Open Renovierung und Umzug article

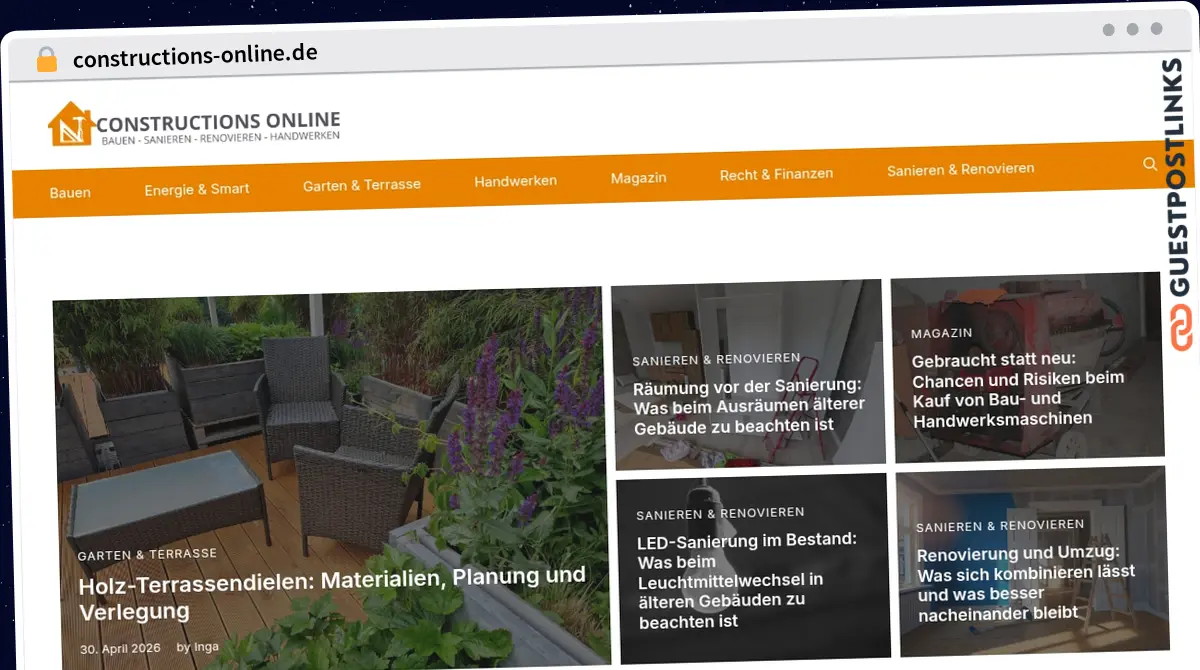click(x=1026, y=582)
